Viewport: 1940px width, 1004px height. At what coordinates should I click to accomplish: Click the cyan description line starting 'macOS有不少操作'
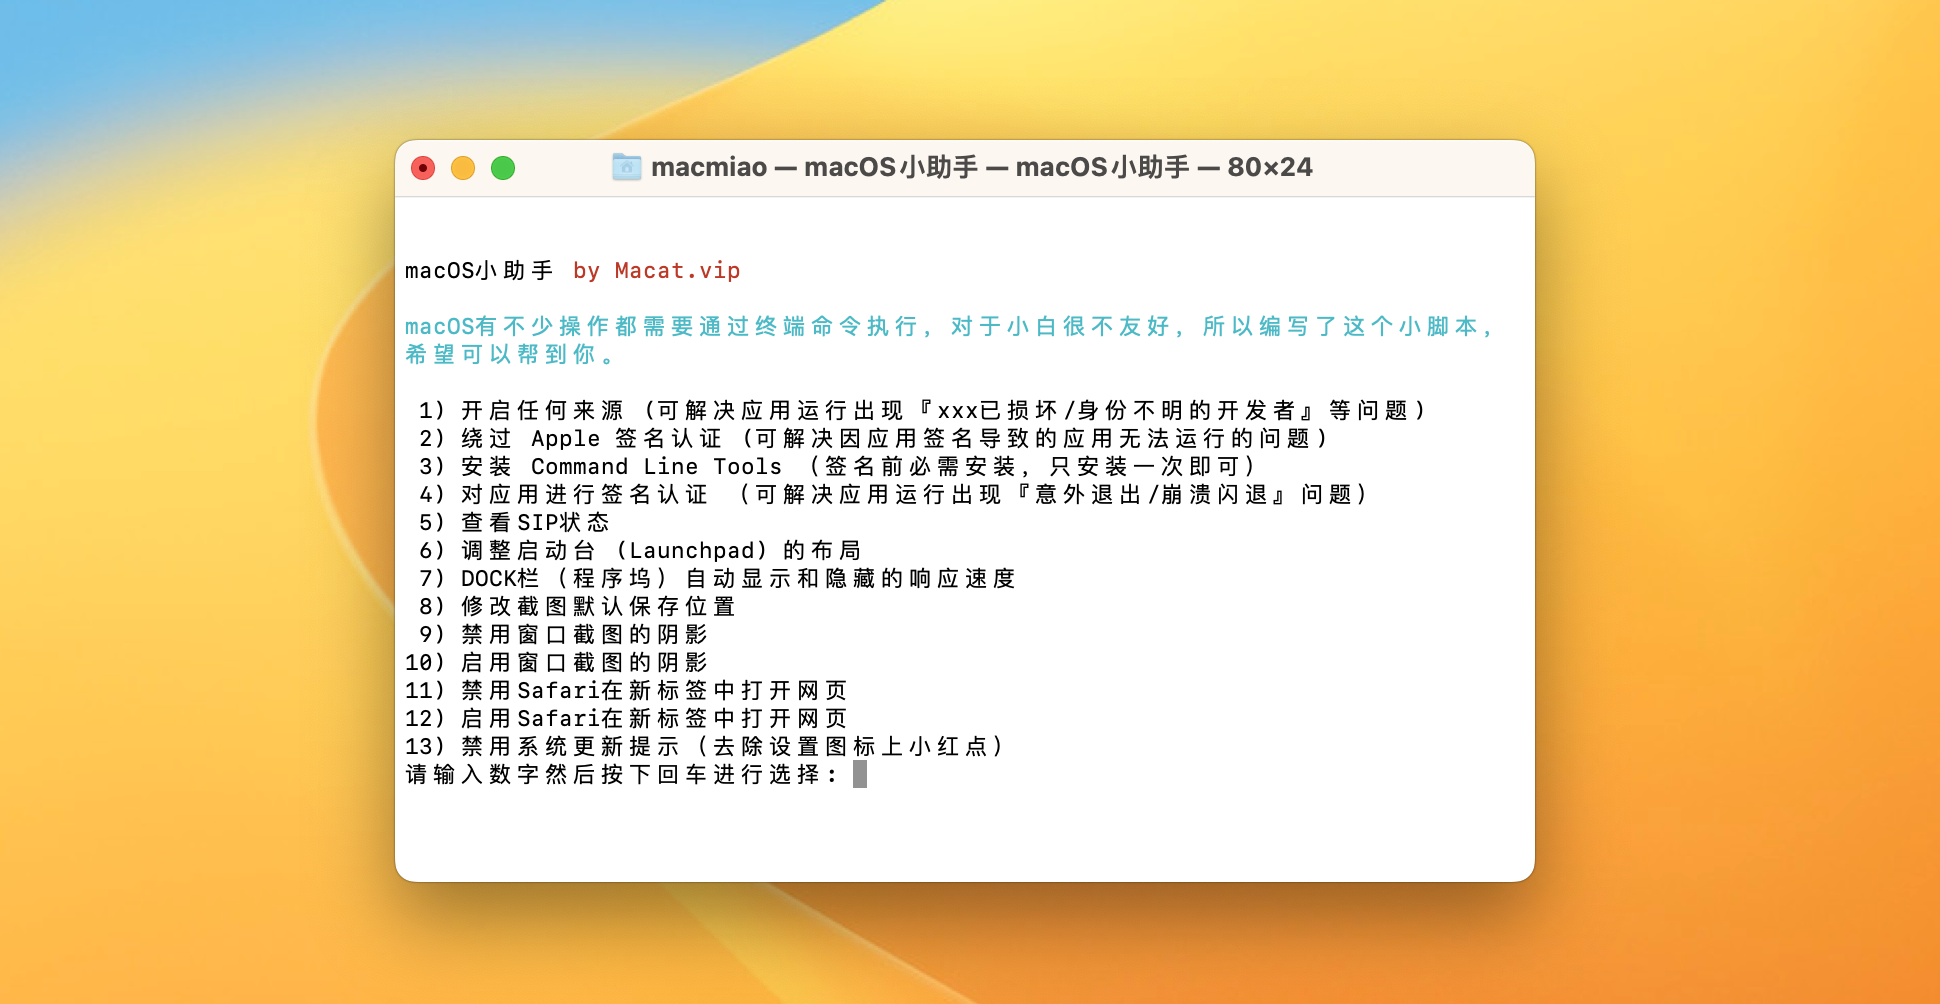[x=949, y=327]
